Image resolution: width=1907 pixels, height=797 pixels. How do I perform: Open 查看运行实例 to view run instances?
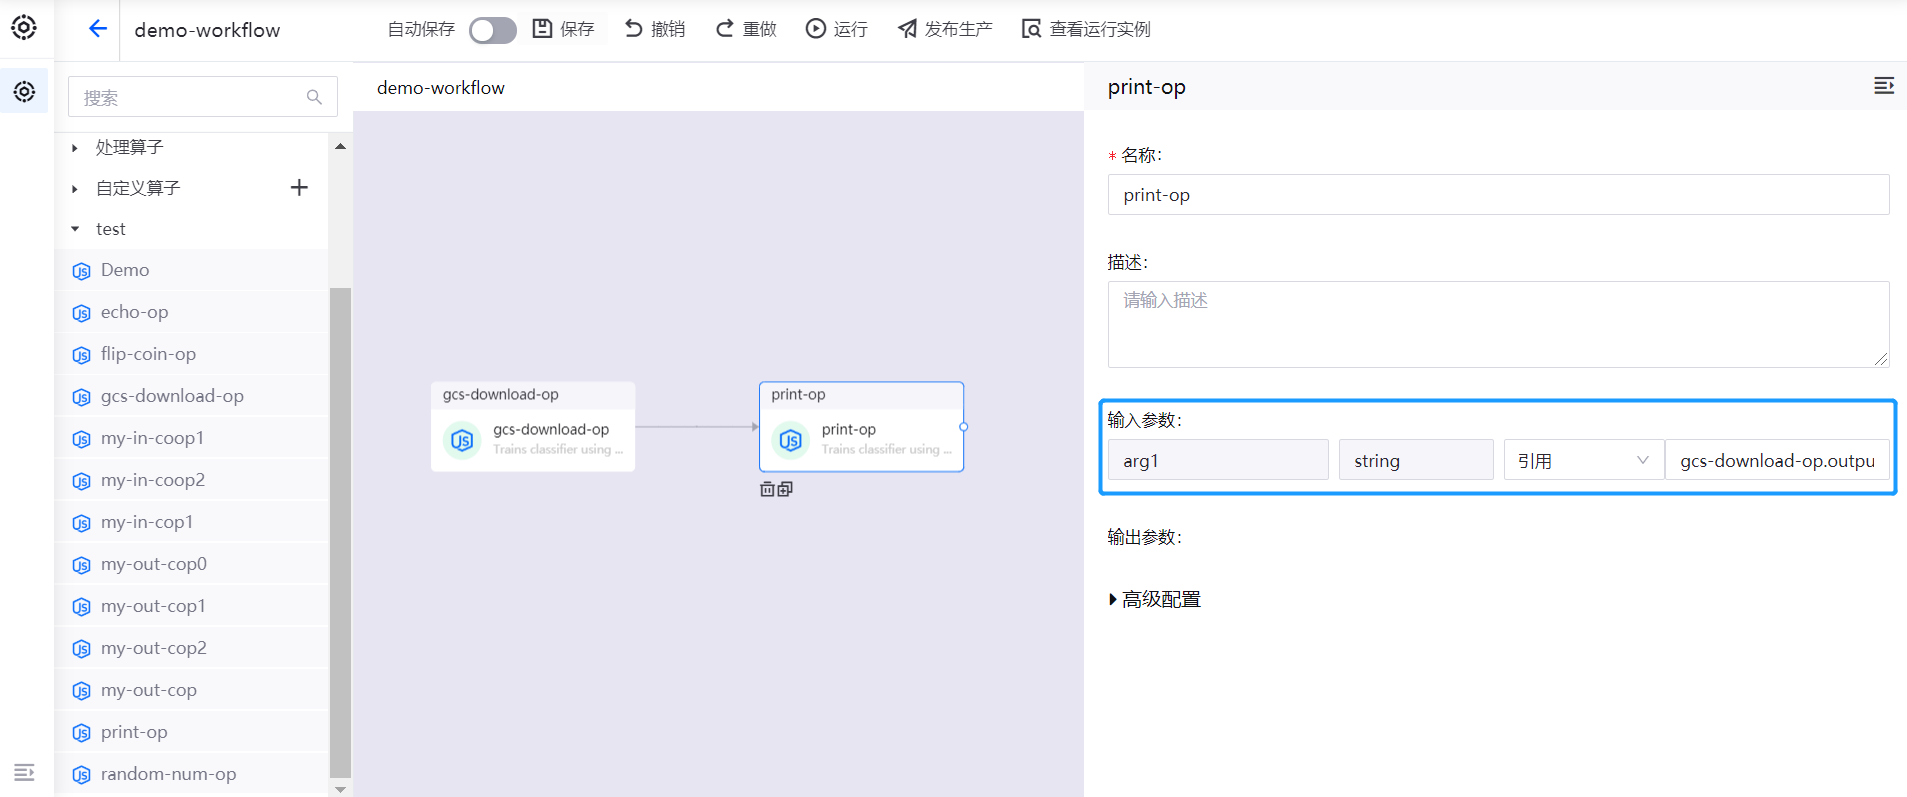(x=1086, y=29)
